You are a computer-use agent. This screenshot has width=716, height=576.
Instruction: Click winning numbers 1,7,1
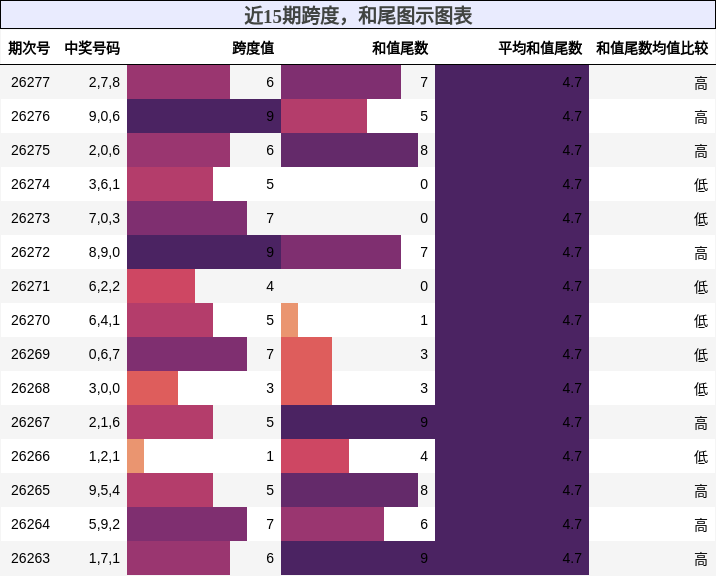(x=104, y=558)
